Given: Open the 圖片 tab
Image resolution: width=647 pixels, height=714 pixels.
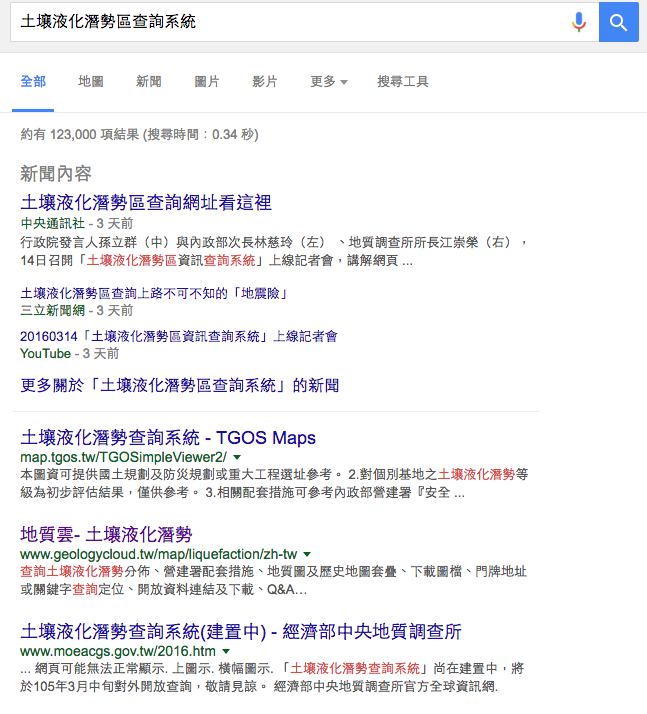Looking at the screenshot, I should coord(207,82).
